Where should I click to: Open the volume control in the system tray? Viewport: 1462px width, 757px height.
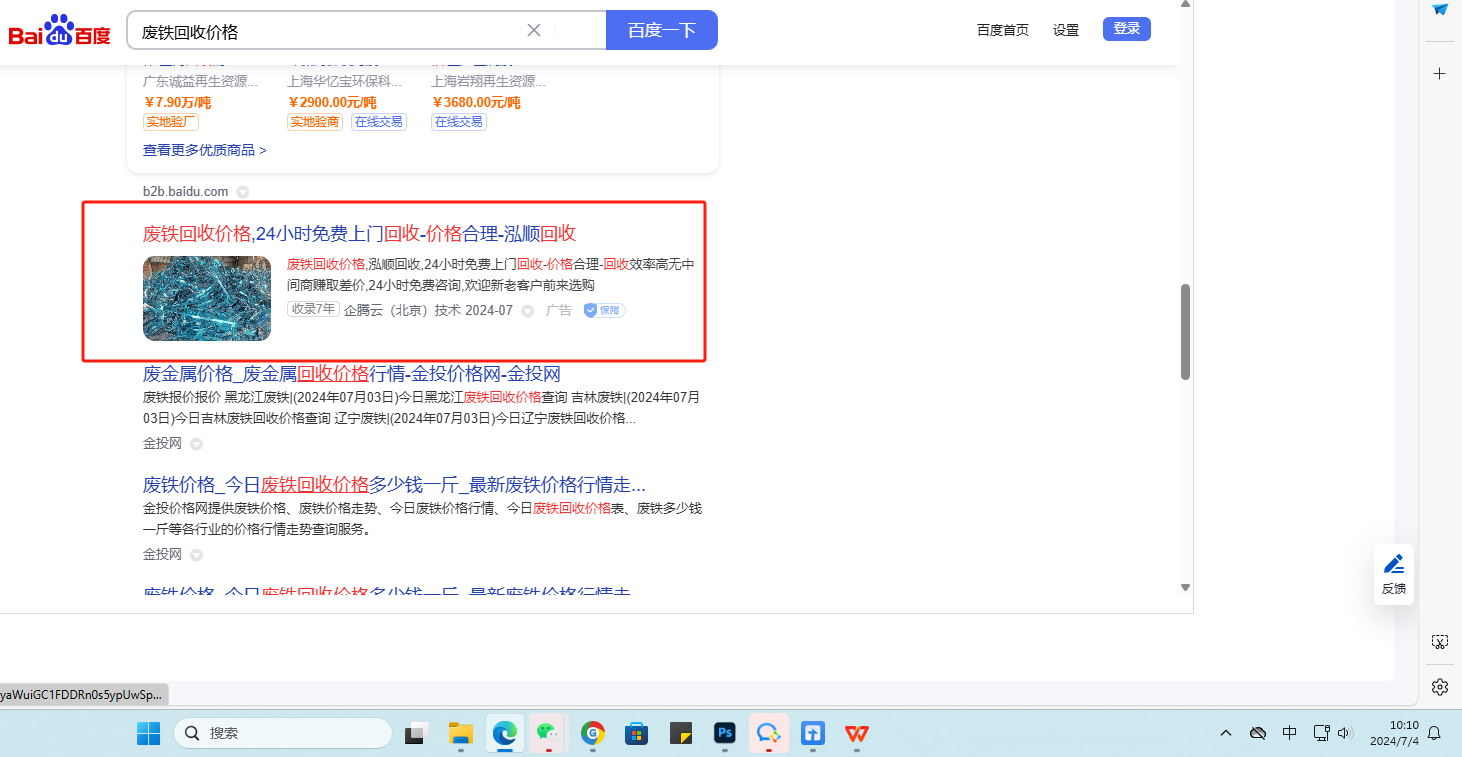(x=1344, y=733)
